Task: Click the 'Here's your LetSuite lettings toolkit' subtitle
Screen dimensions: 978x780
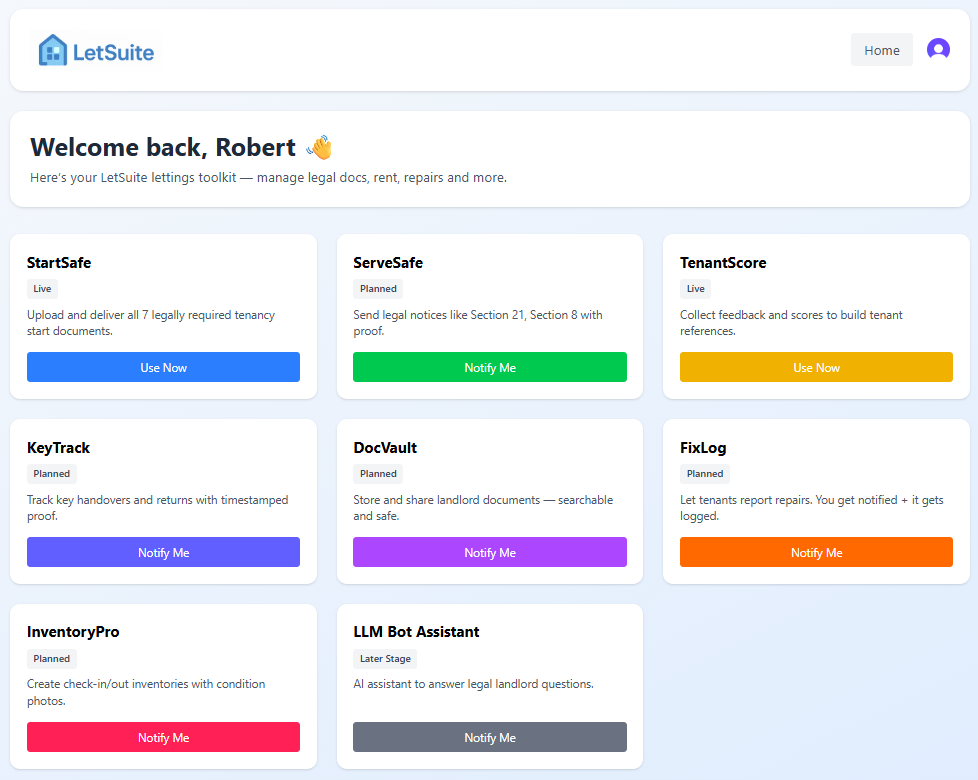Action: (268, 178)
